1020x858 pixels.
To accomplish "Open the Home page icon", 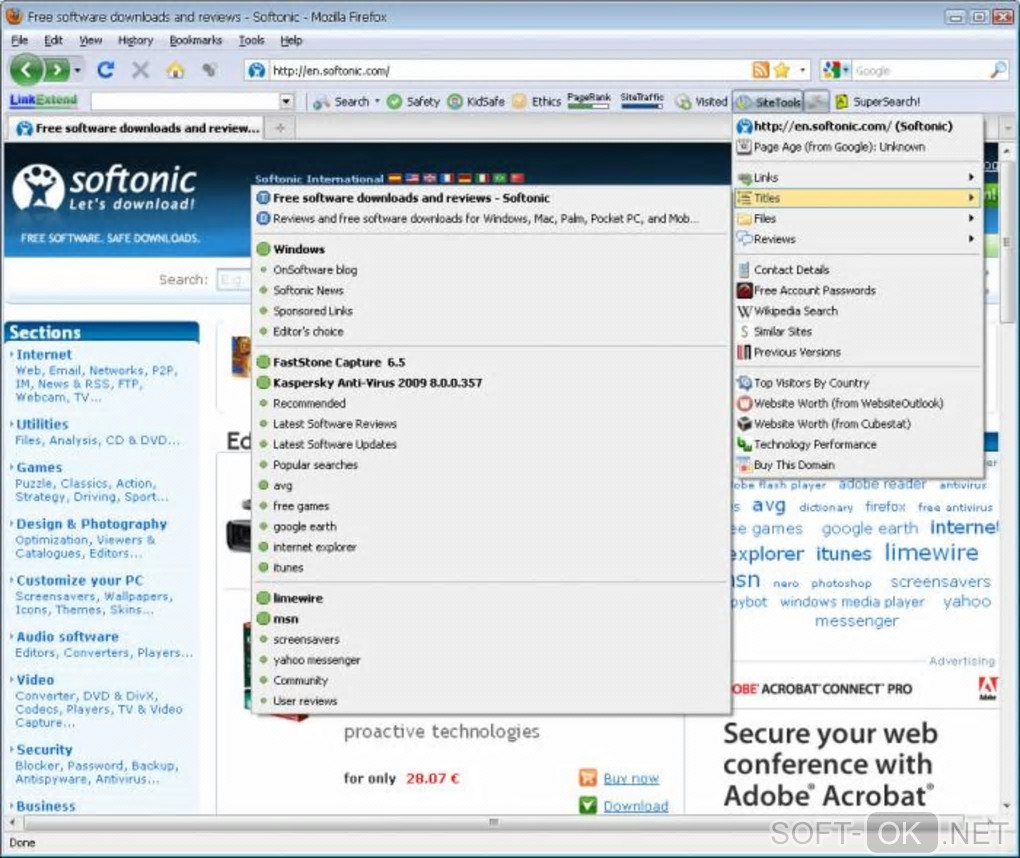I will point(175,70).
